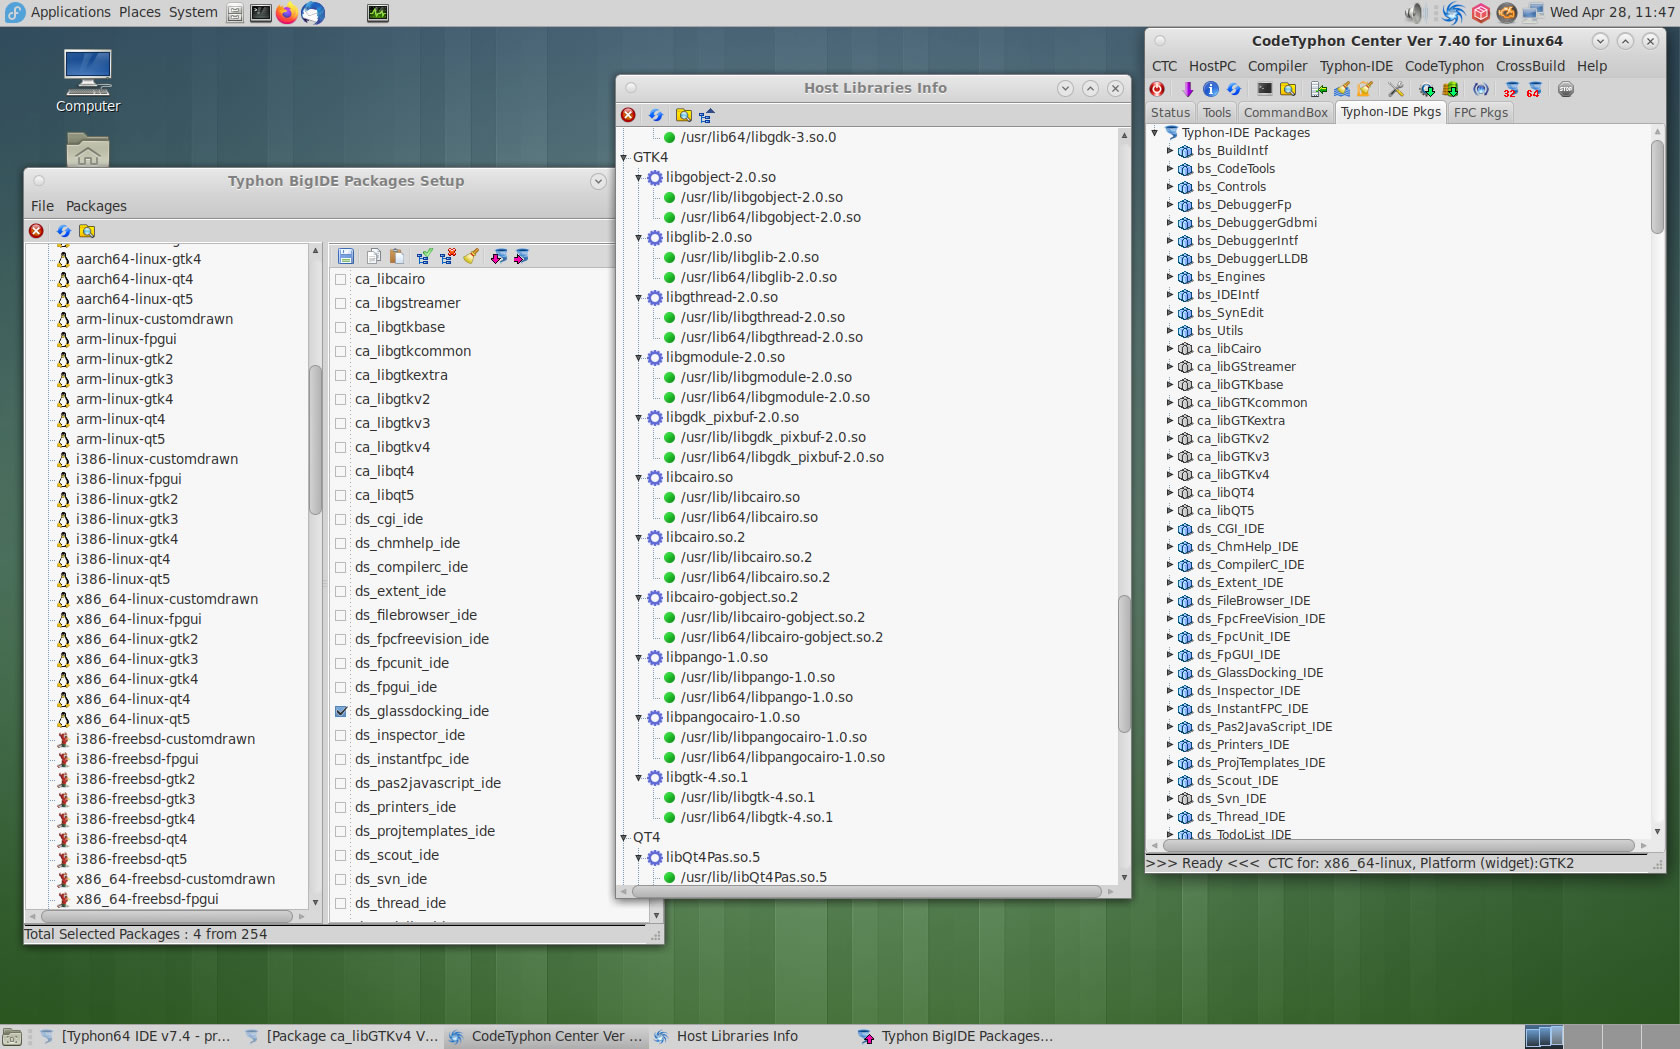Open the Firefox launcher in top panel
Screen dimensions: 1680x1049
click(287, 13)
